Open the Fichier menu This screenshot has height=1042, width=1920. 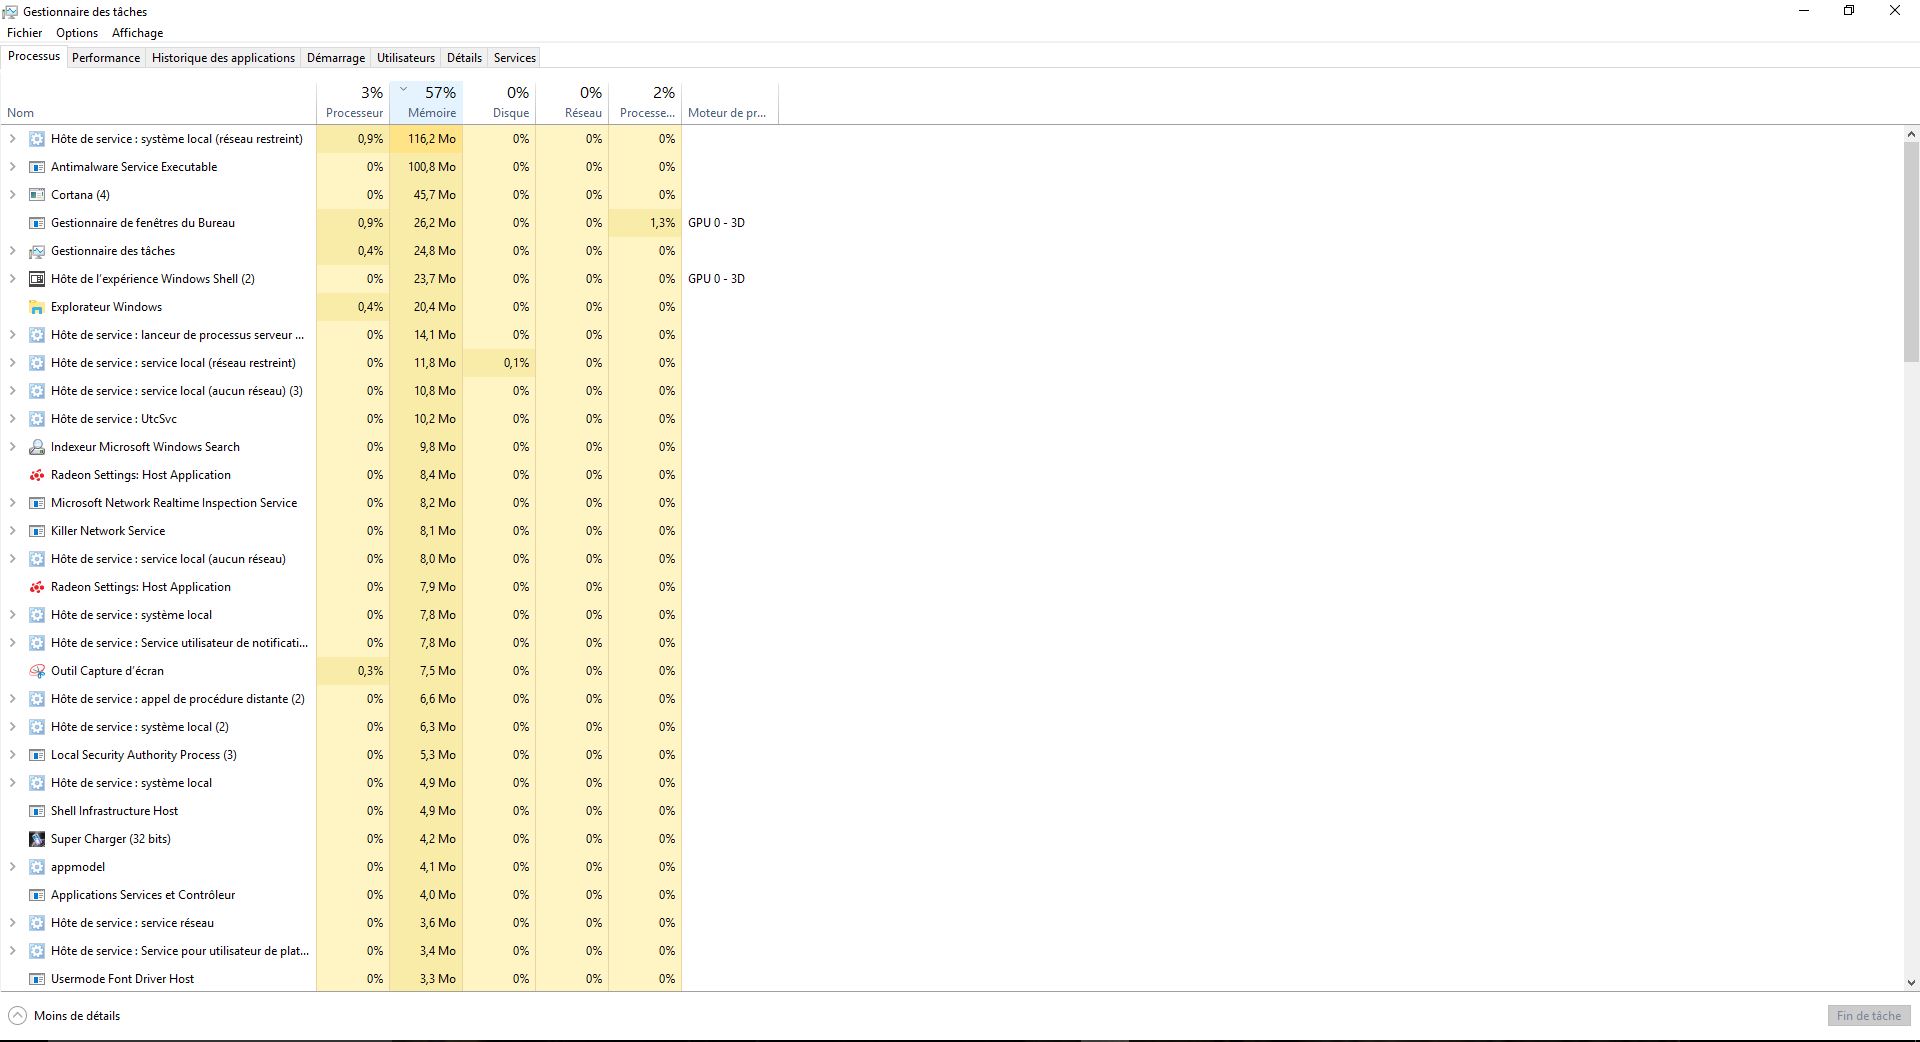click(25, 33)
